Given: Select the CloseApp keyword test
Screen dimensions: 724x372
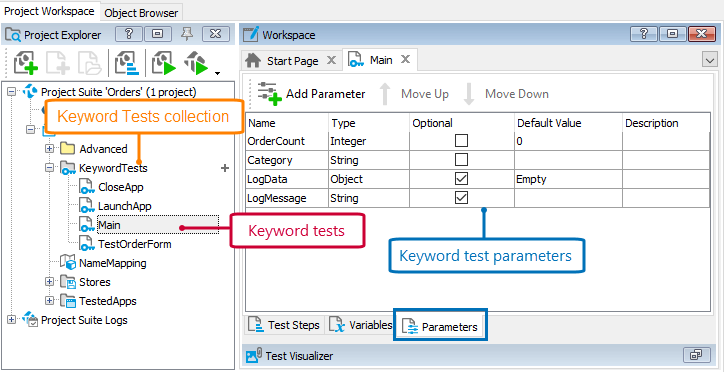Looking at the screenshot, I should (x=121, y=187).
